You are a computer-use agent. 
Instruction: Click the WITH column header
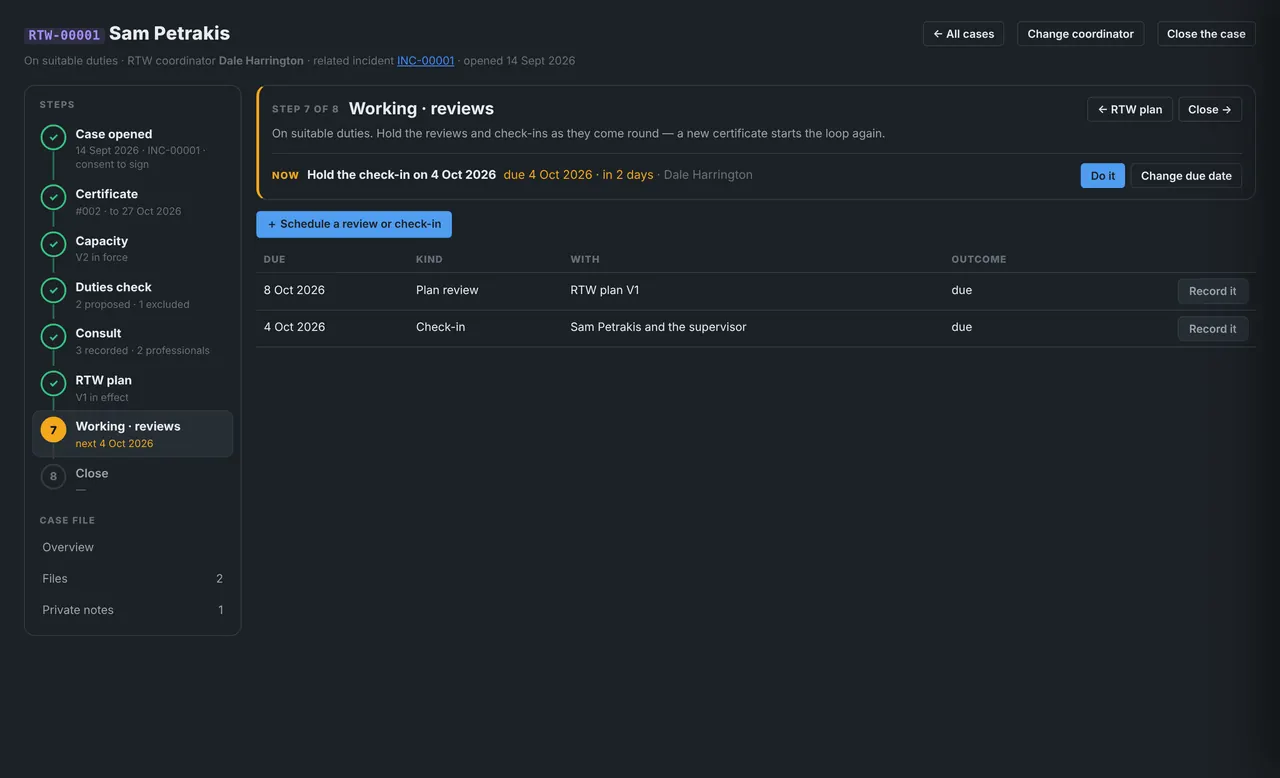click(x=585, y=259)
